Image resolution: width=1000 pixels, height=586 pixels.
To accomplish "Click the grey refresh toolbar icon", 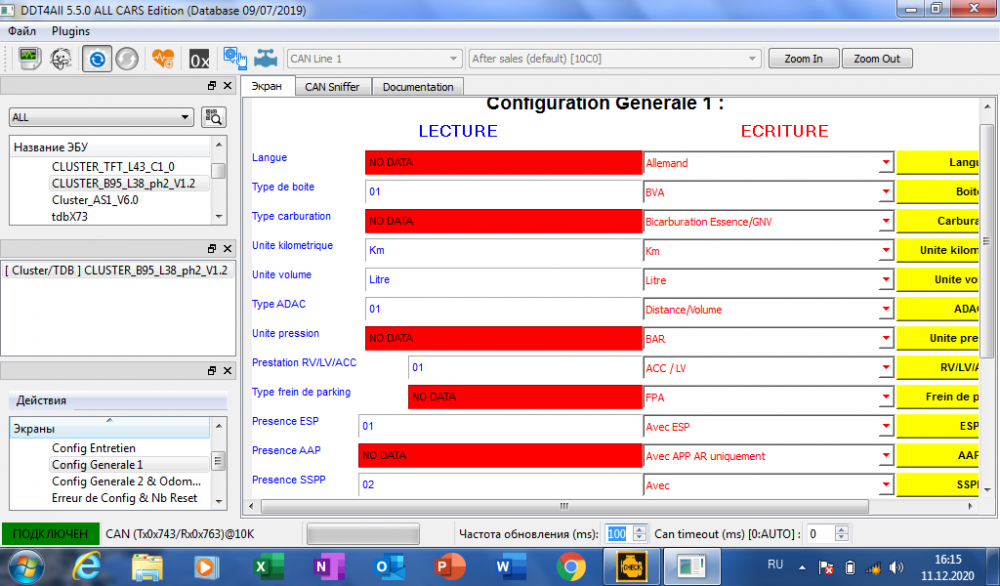I will 127,59.
